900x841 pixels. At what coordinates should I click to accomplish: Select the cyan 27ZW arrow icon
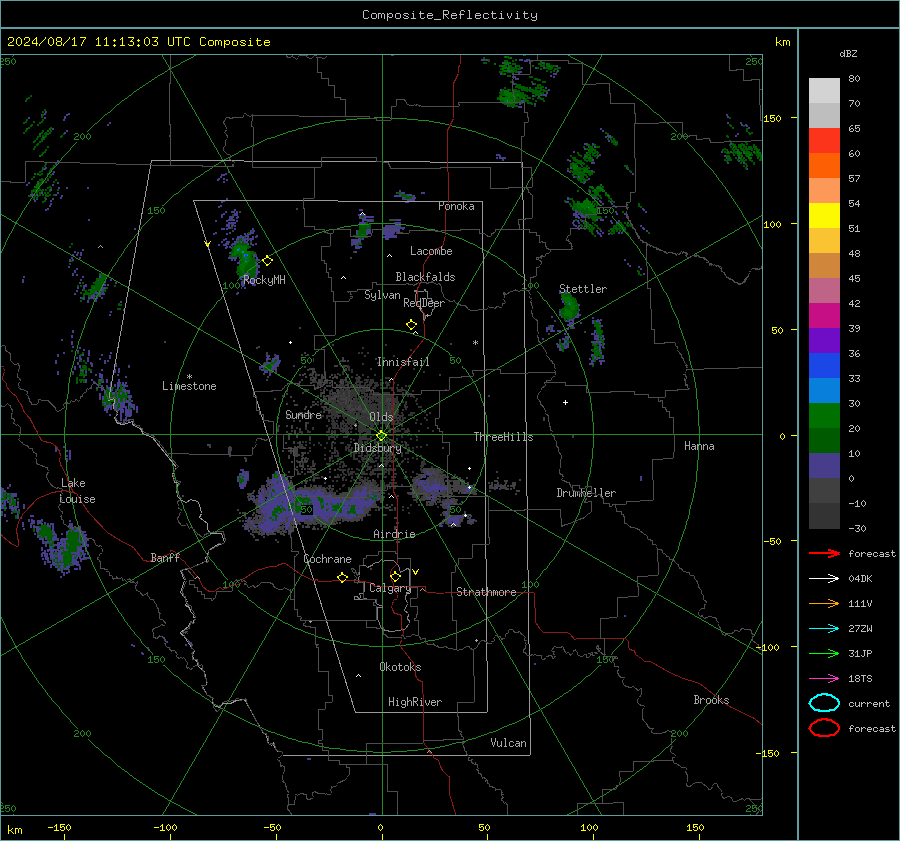pos(824,629)
